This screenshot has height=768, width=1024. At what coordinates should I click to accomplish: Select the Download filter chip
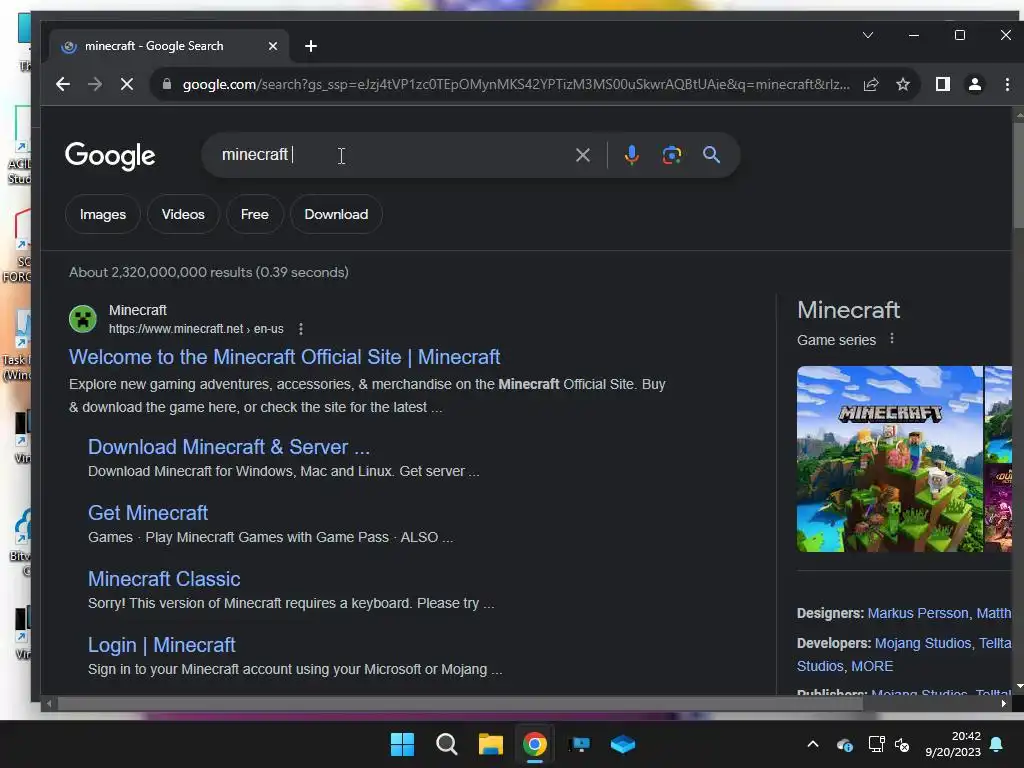(336, 214)
